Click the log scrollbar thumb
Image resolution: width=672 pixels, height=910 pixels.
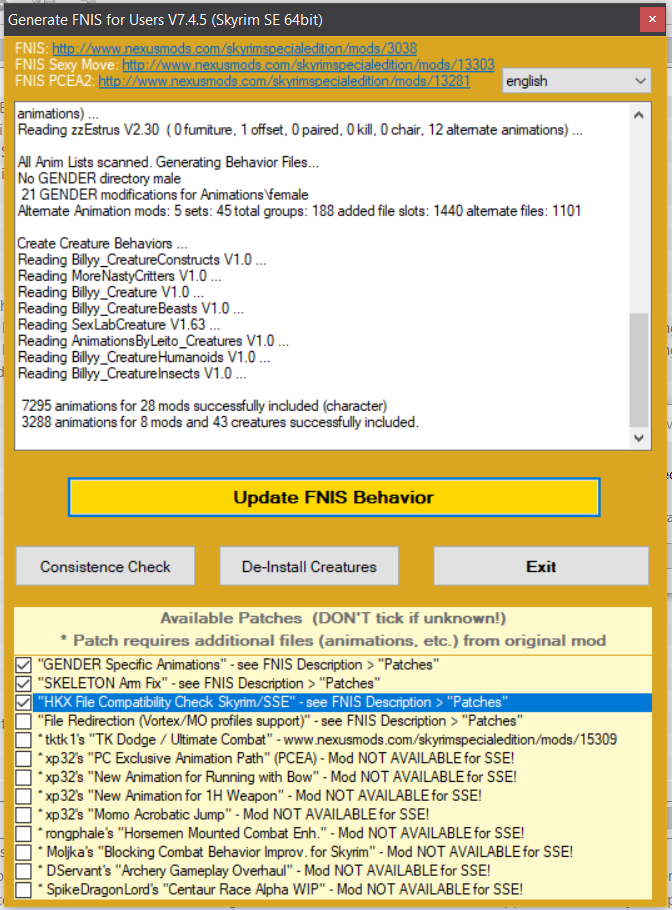click(639, 370)
